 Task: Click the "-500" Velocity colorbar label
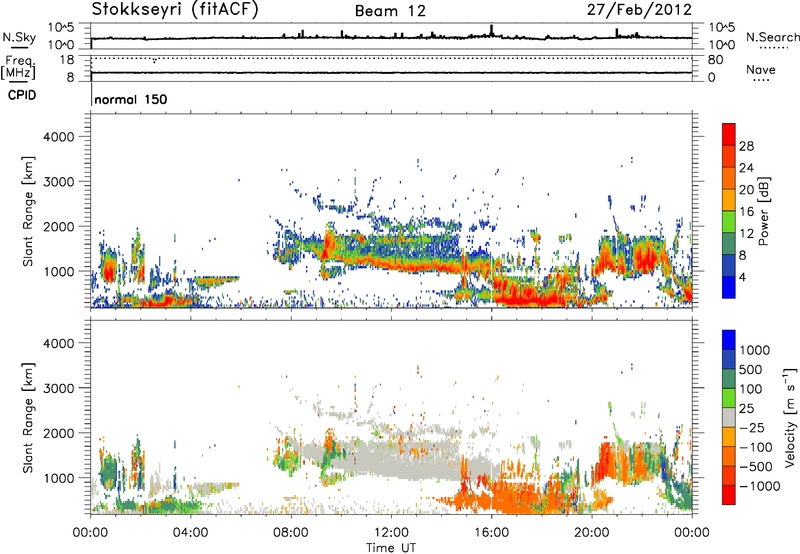[x=756, y=467]
